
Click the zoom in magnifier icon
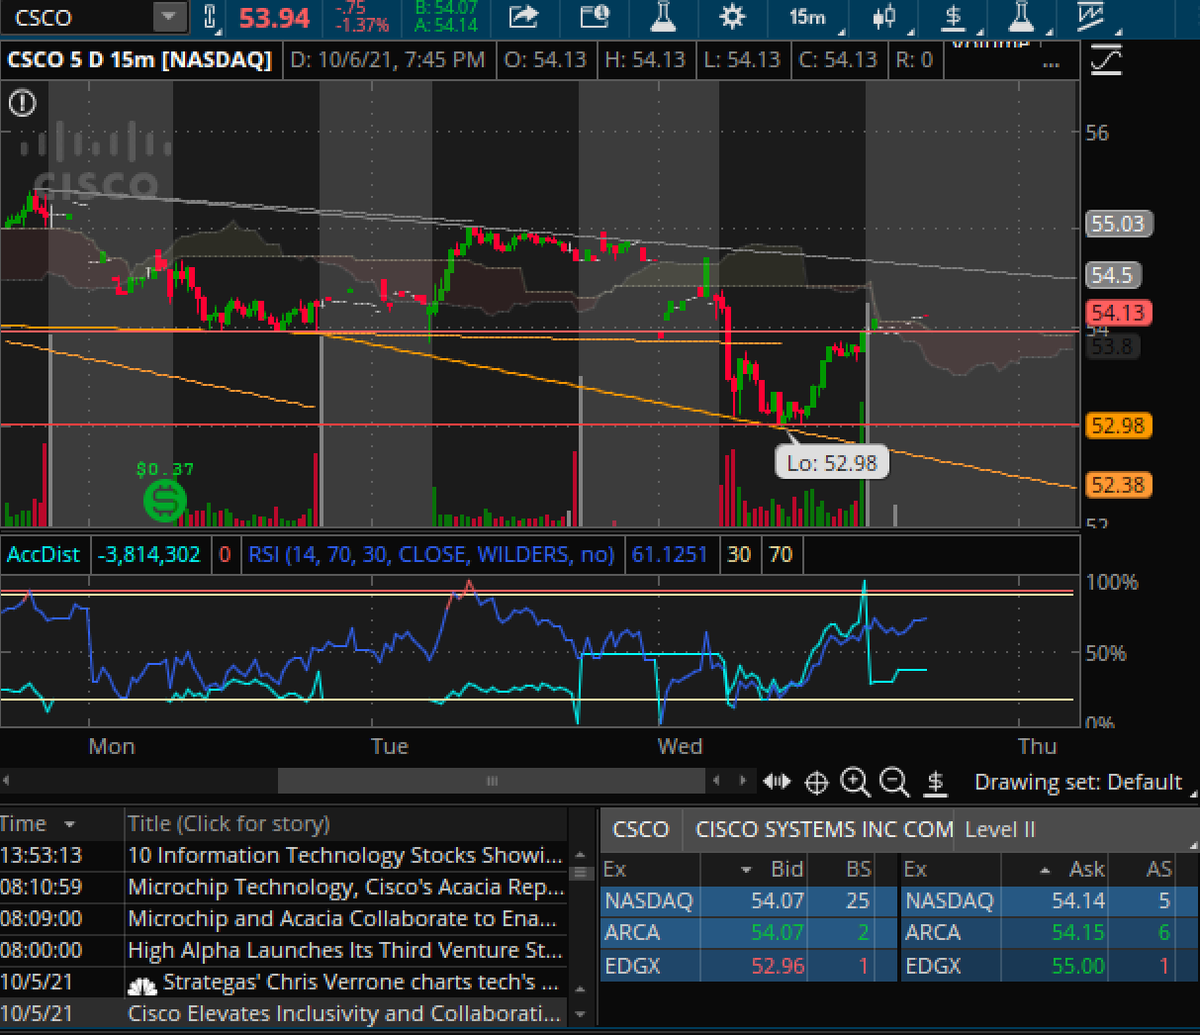(x=855, y=782)
